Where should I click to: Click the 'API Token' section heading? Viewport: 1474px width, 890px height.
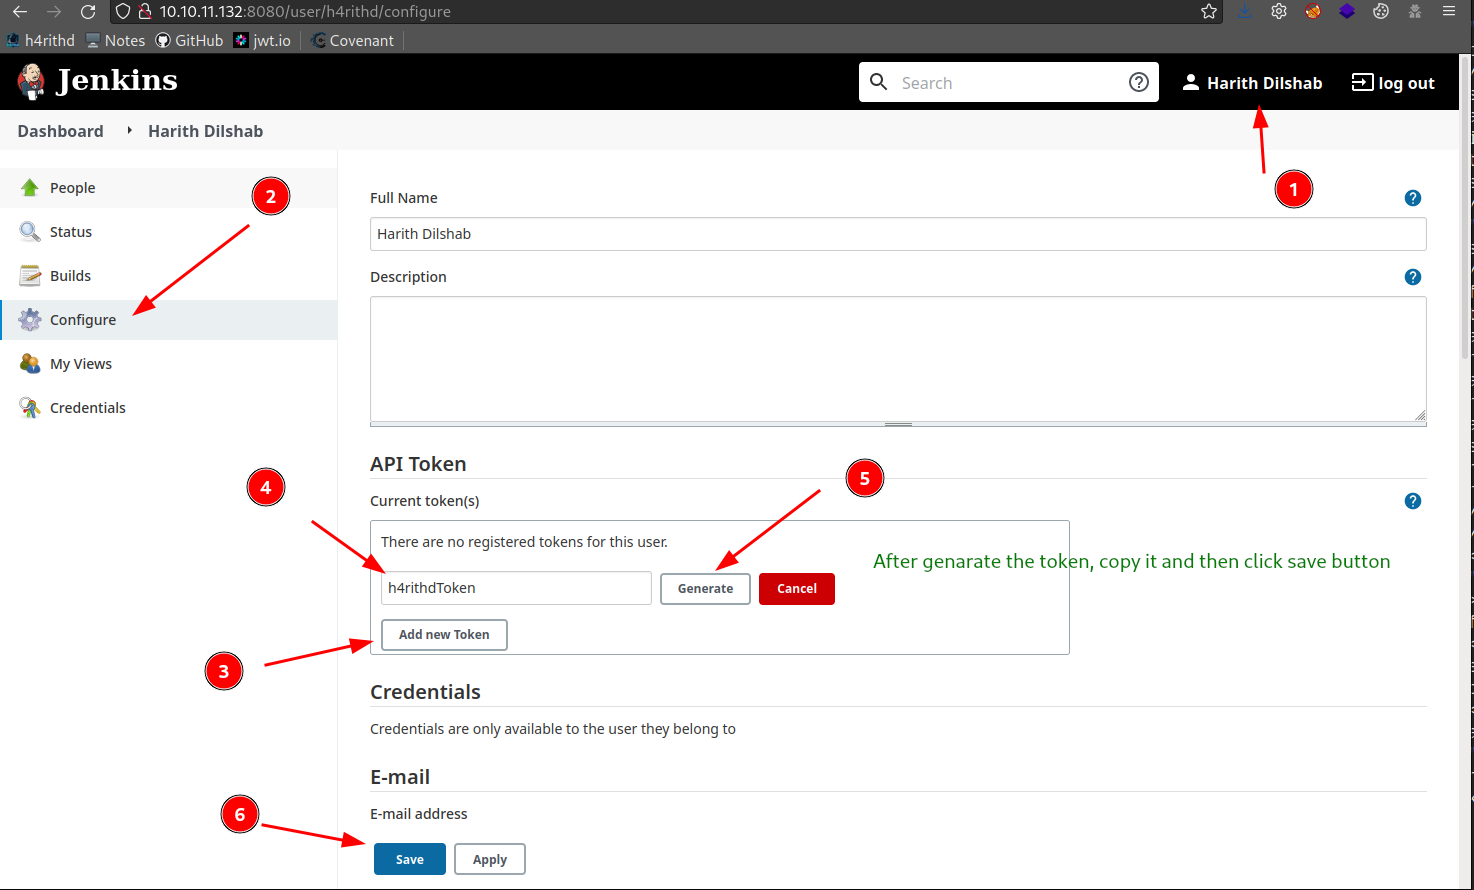click(x=418, y=464)
